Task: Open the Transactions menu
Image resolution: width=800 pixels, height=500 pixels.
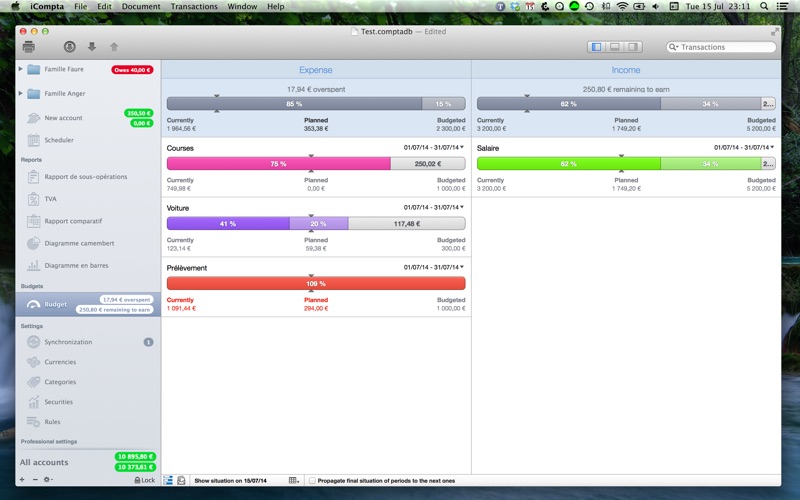Action: pyautogui.click(x=194, y=6)
